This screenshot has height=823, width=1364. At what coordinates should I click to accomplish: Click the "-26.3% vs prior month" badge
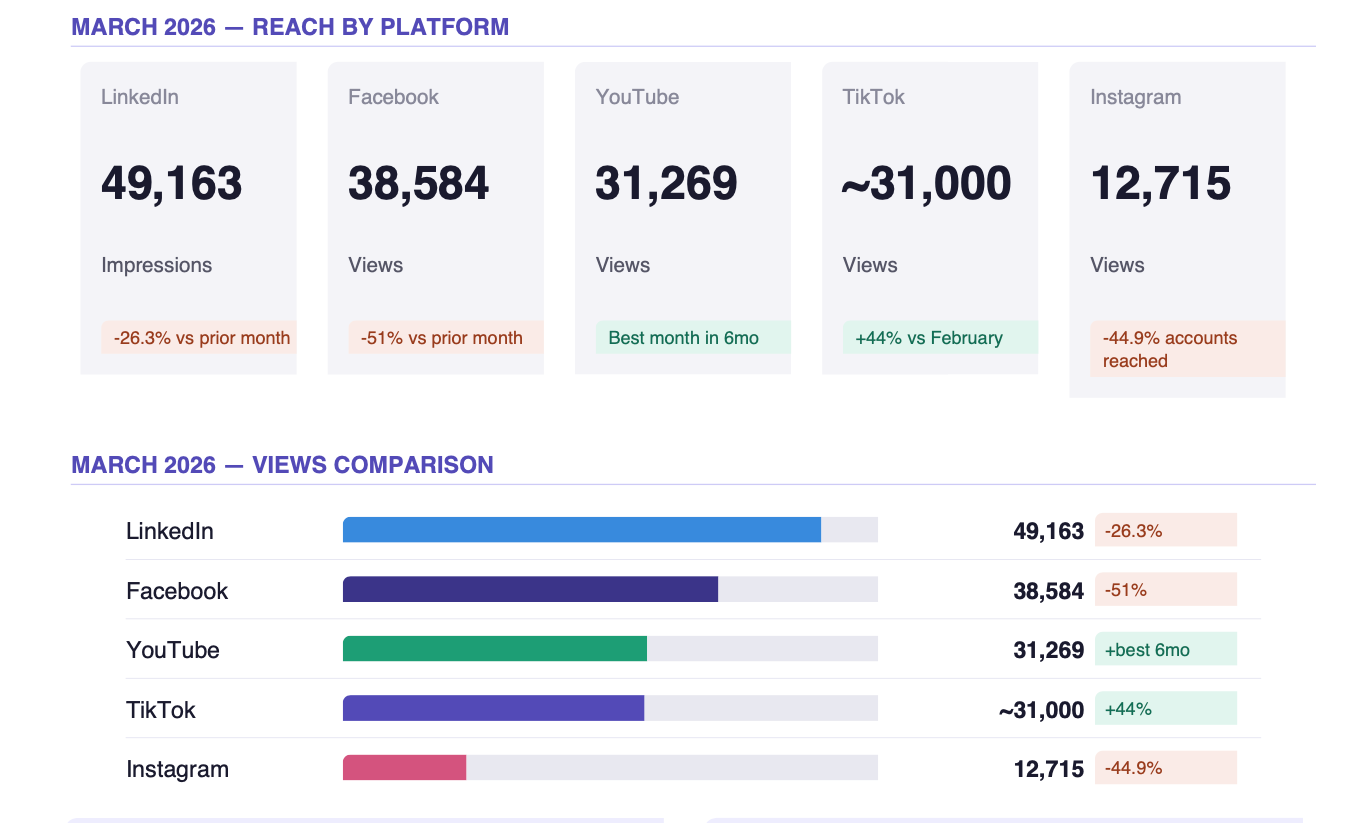tap(199, 338)
